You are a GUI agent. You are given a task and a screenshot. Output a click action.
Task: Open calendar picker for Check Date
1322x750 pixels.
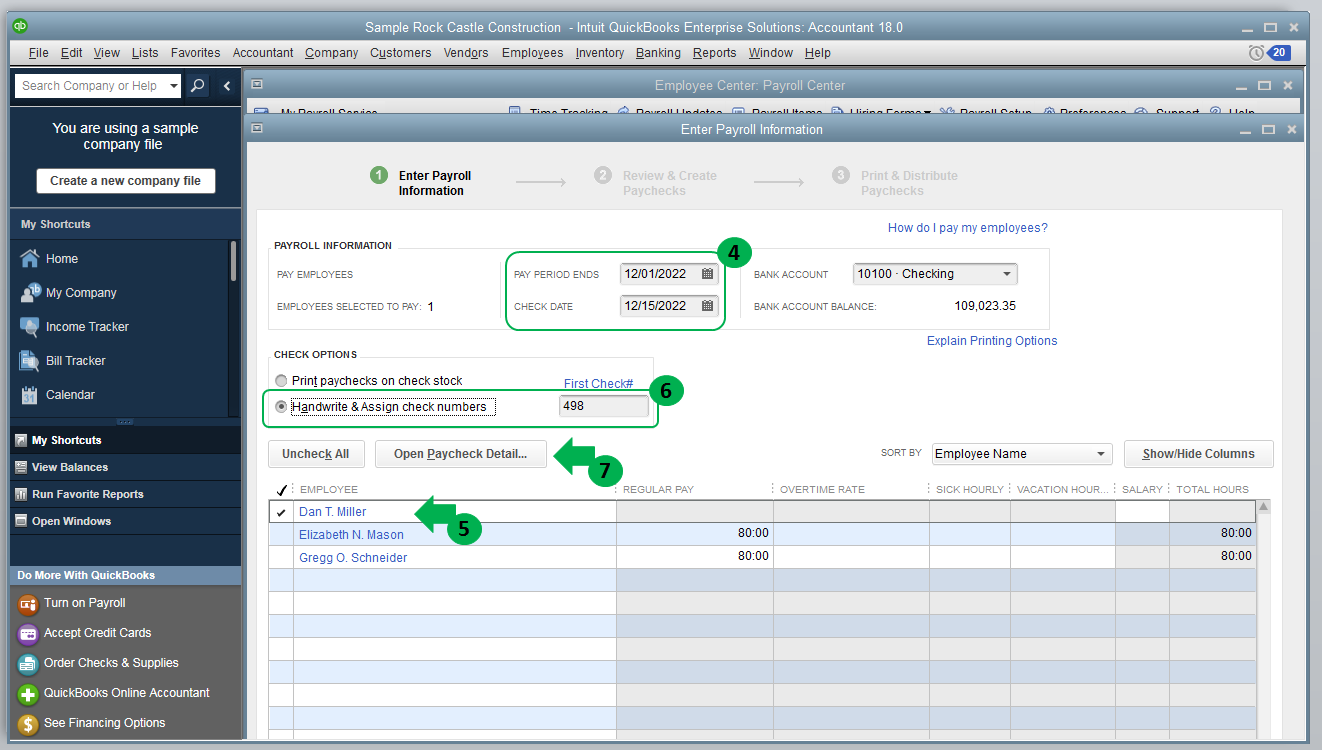pos(707,306)
